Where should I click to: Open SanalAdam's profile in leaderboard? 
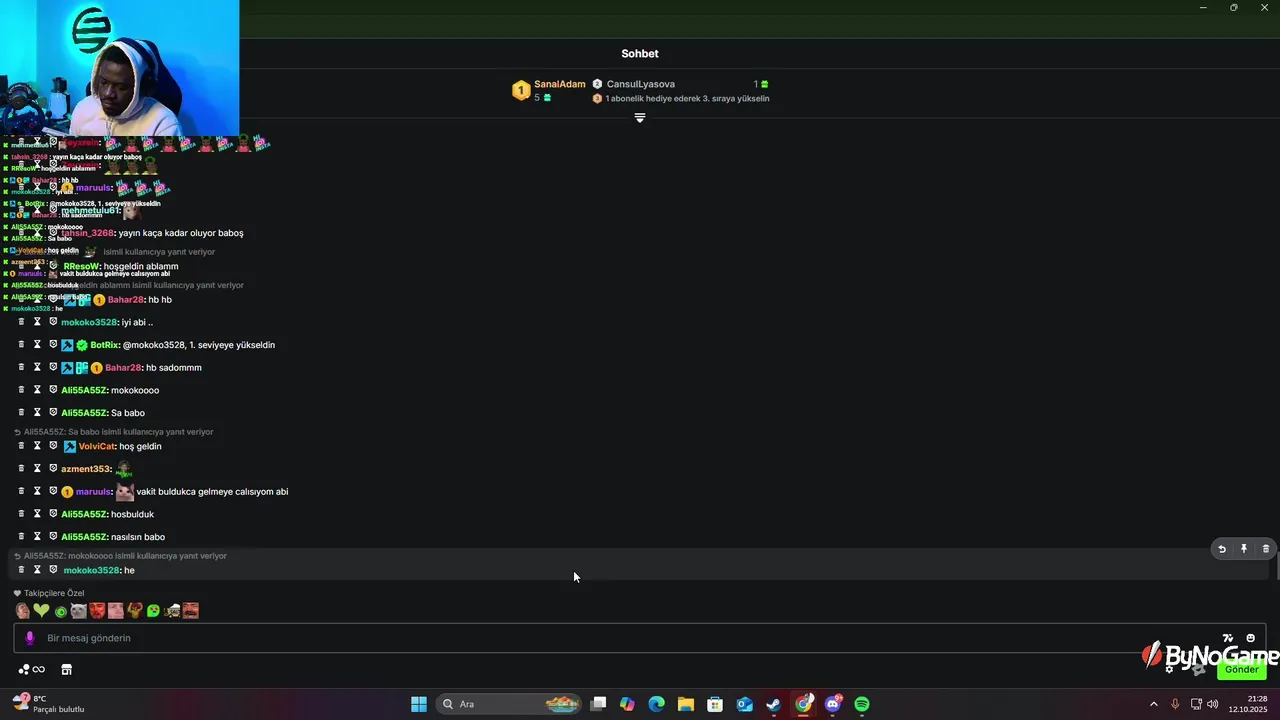pyautogui.click(x=560, y=84)
